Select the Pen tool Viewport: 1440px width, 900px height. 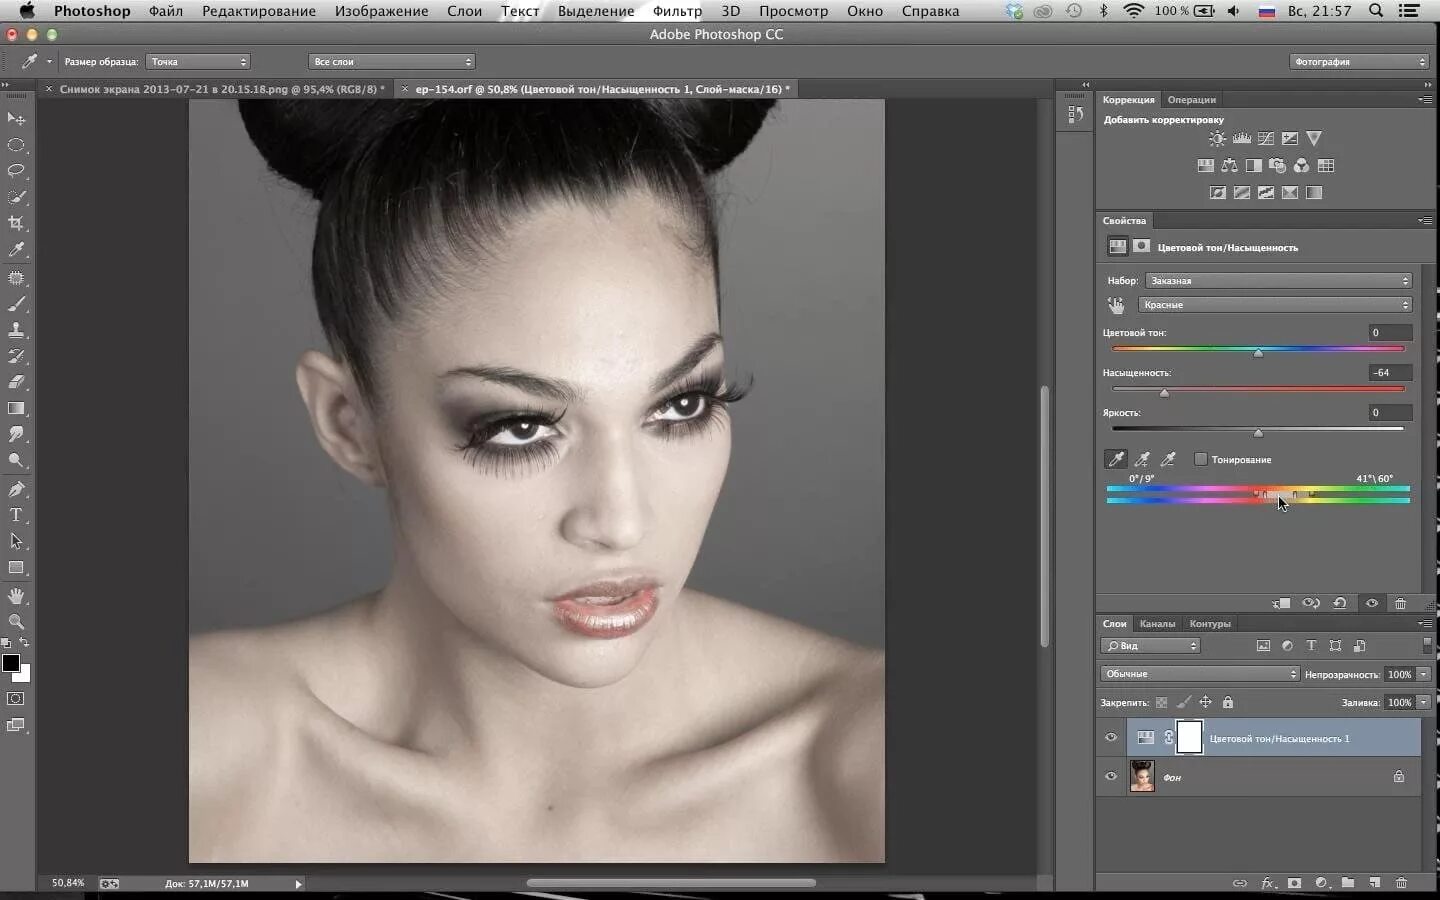[16, 489]
